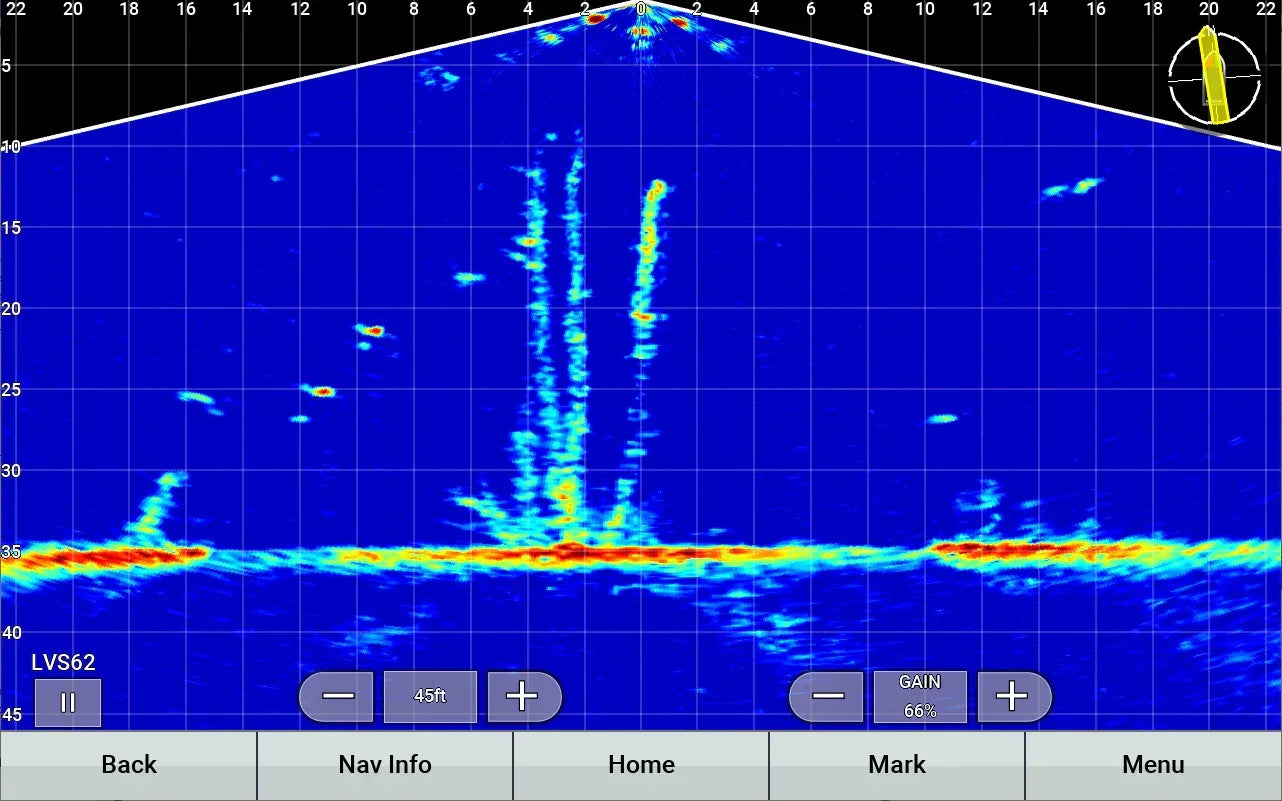Tap the red fish return near 21 ft depth

(x=373, y=330)
